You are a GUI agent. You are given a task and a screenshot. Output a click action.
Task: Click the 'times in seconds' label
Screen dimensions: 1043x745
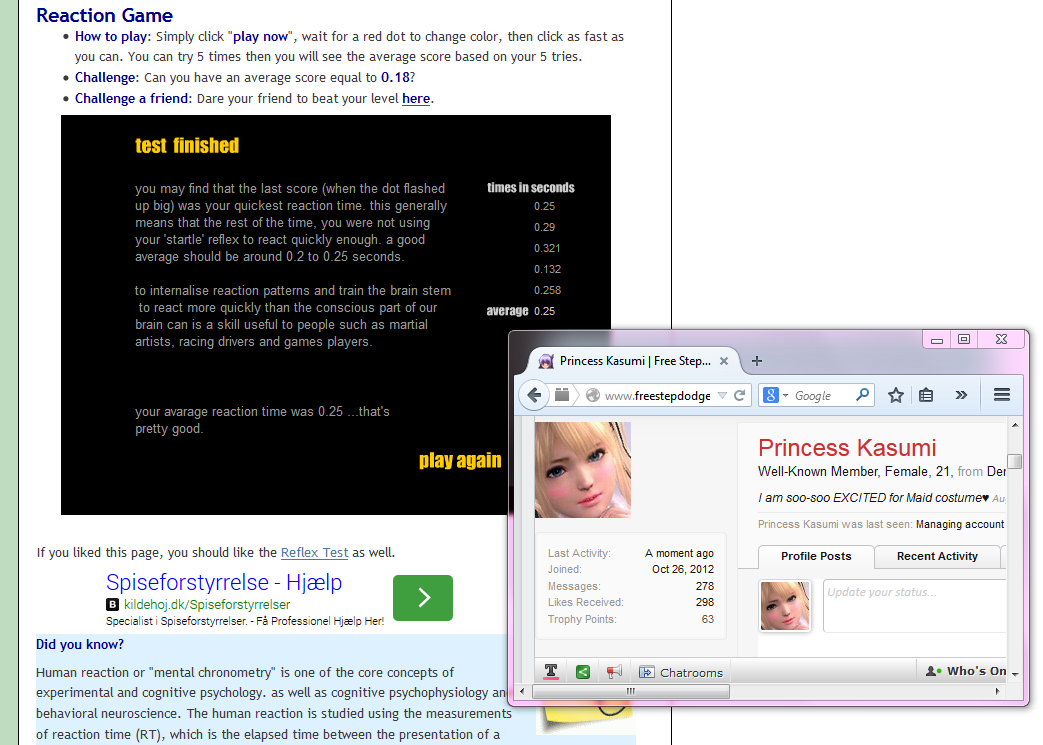[x=531, y=188]
